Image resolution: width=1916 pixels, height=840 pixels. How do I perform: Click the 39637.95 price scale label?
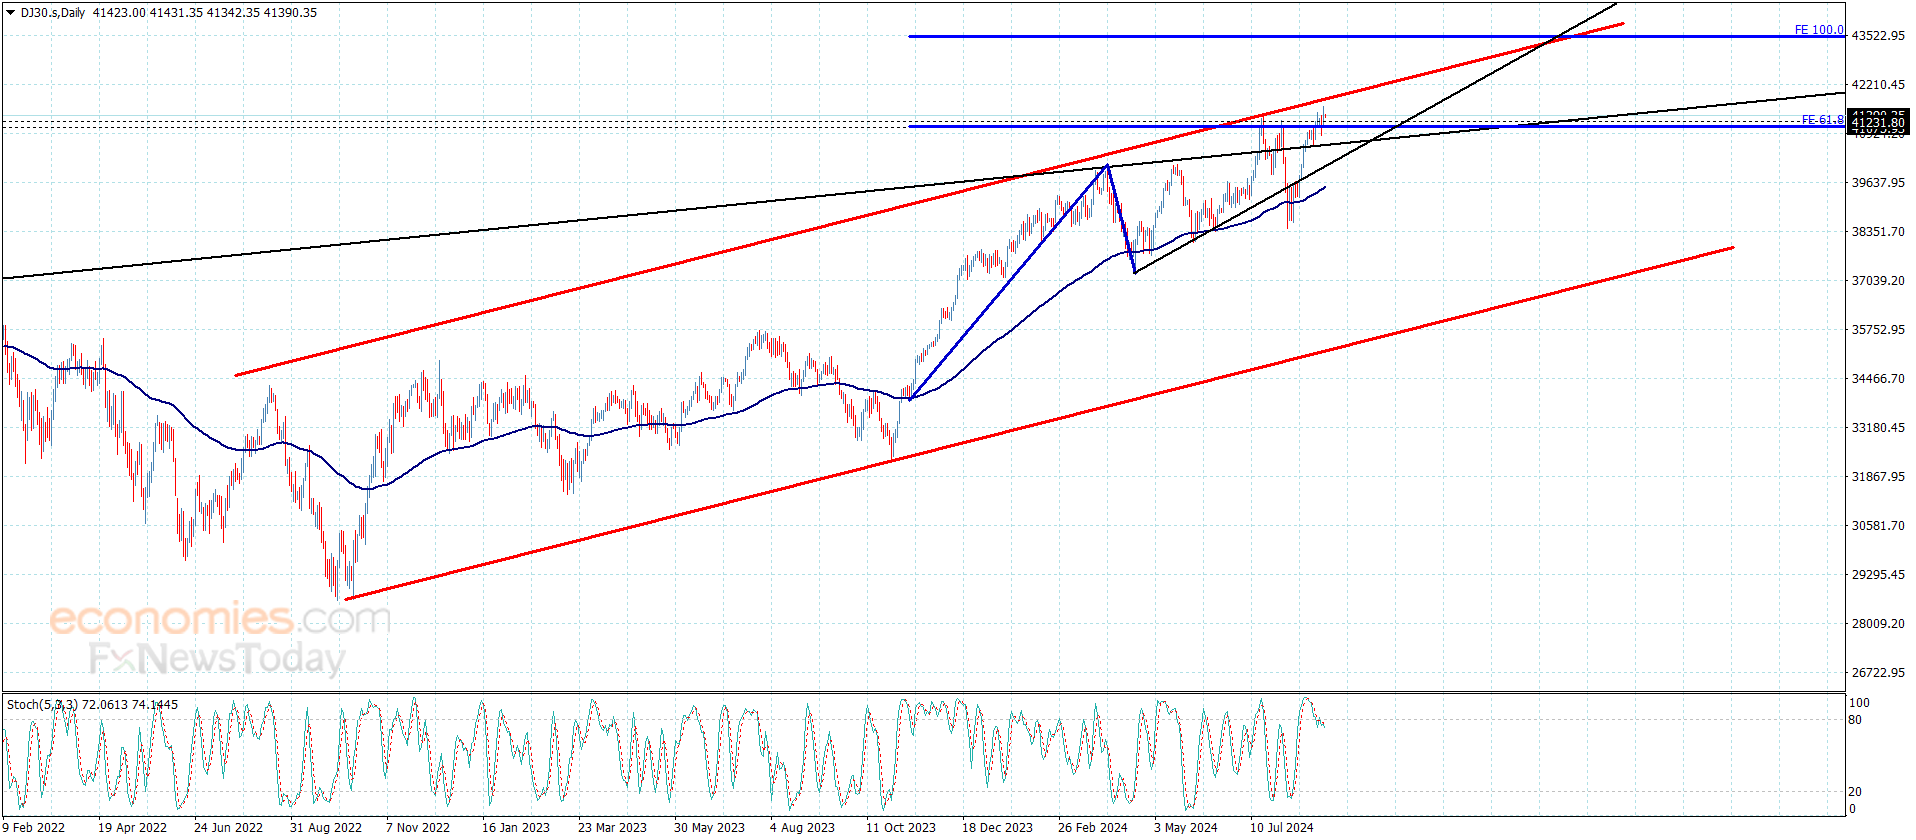click(x=1878, y=183)
